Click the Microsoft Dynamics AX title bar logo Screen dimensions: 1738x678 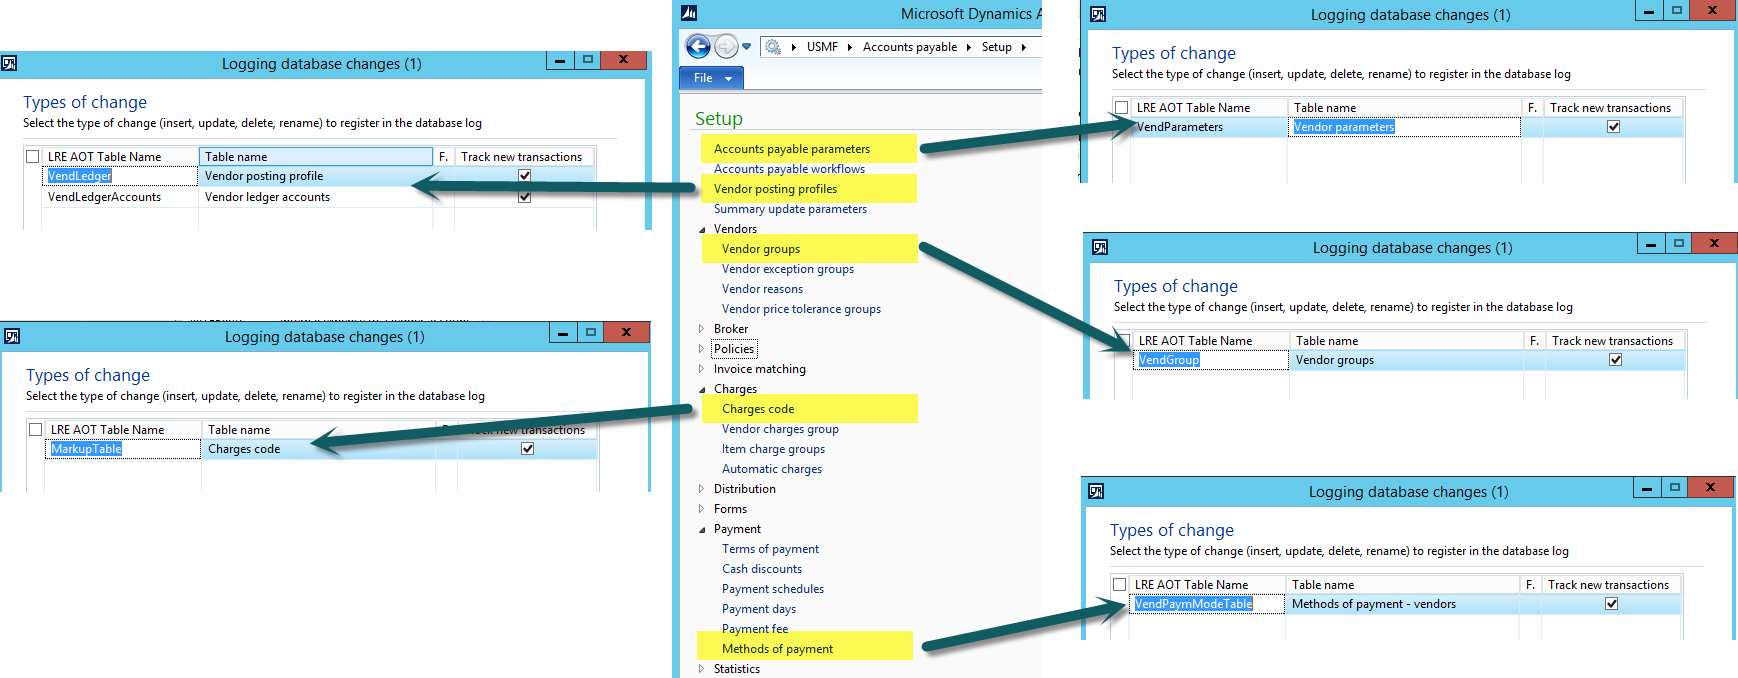coord(689,13)
